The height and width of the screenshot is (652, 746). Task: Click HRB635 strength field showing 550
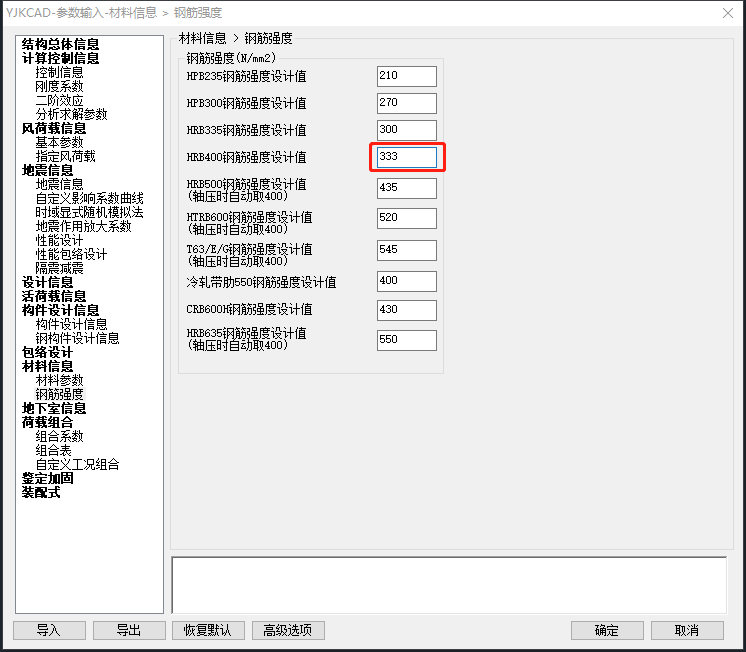[x=407, y=340]
